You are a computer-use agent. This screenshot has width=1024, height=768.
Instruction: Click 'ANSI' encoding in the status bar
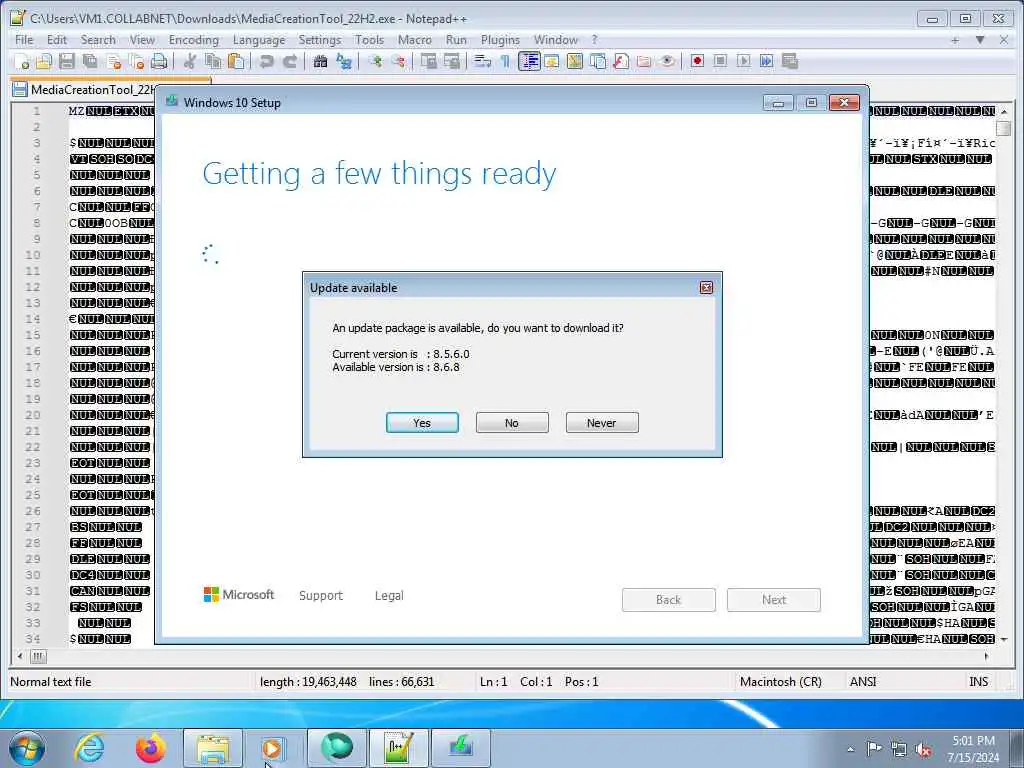(863, 682)
